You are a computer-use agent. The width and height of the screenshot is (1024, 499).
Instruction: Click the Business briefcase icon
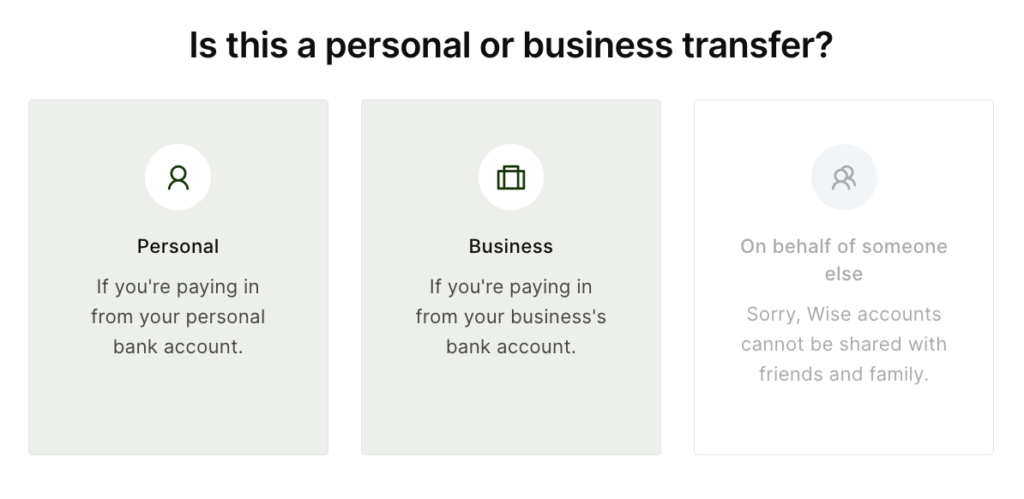[x=511, y=177]
